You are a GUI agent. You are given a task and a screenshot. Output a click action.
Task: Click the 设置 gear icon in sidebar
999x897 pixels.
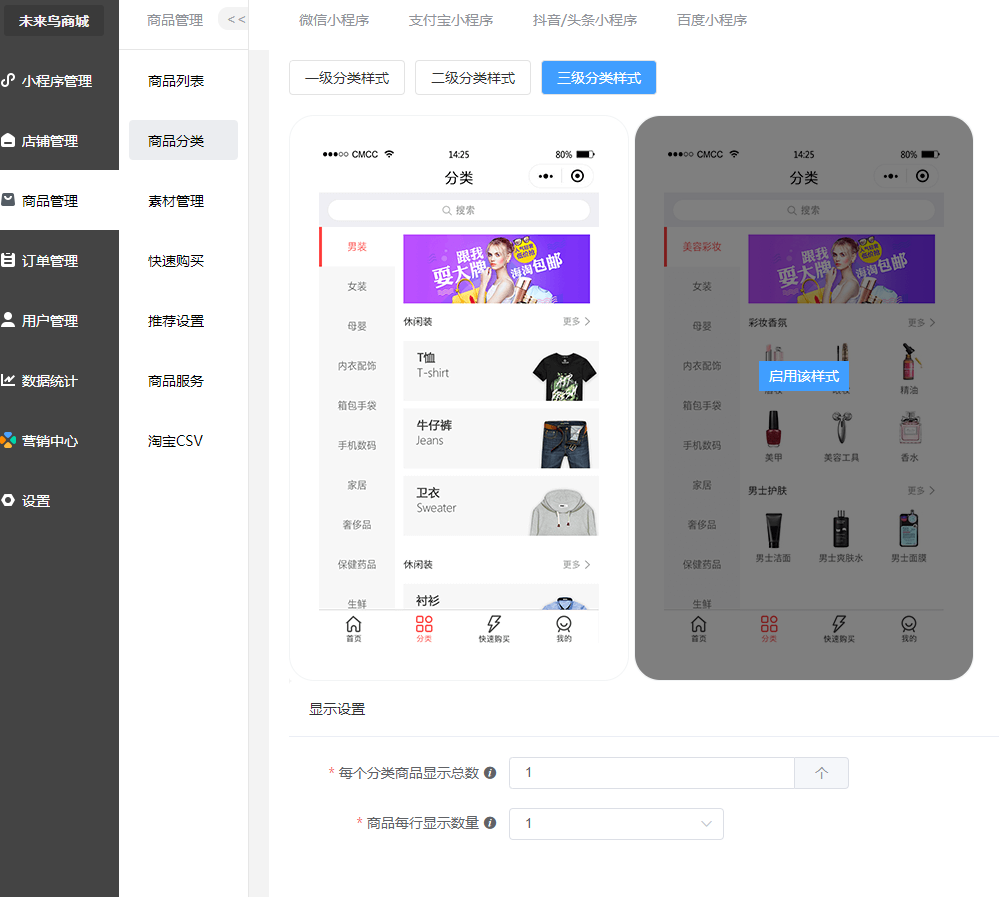[x=8, y=500]
